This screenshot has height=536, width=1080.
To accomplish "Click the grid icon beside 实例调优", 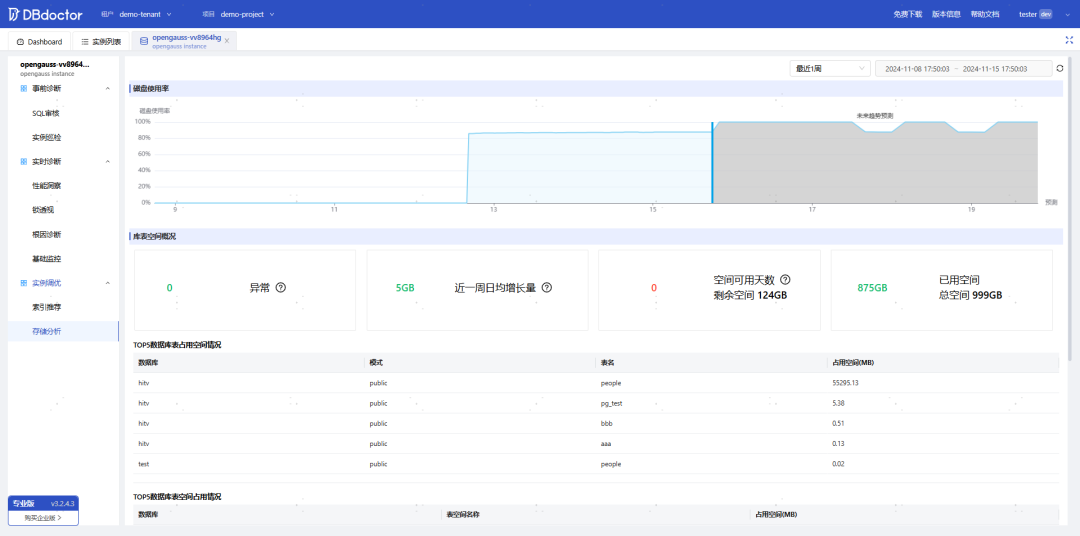I will pos(24,283).
